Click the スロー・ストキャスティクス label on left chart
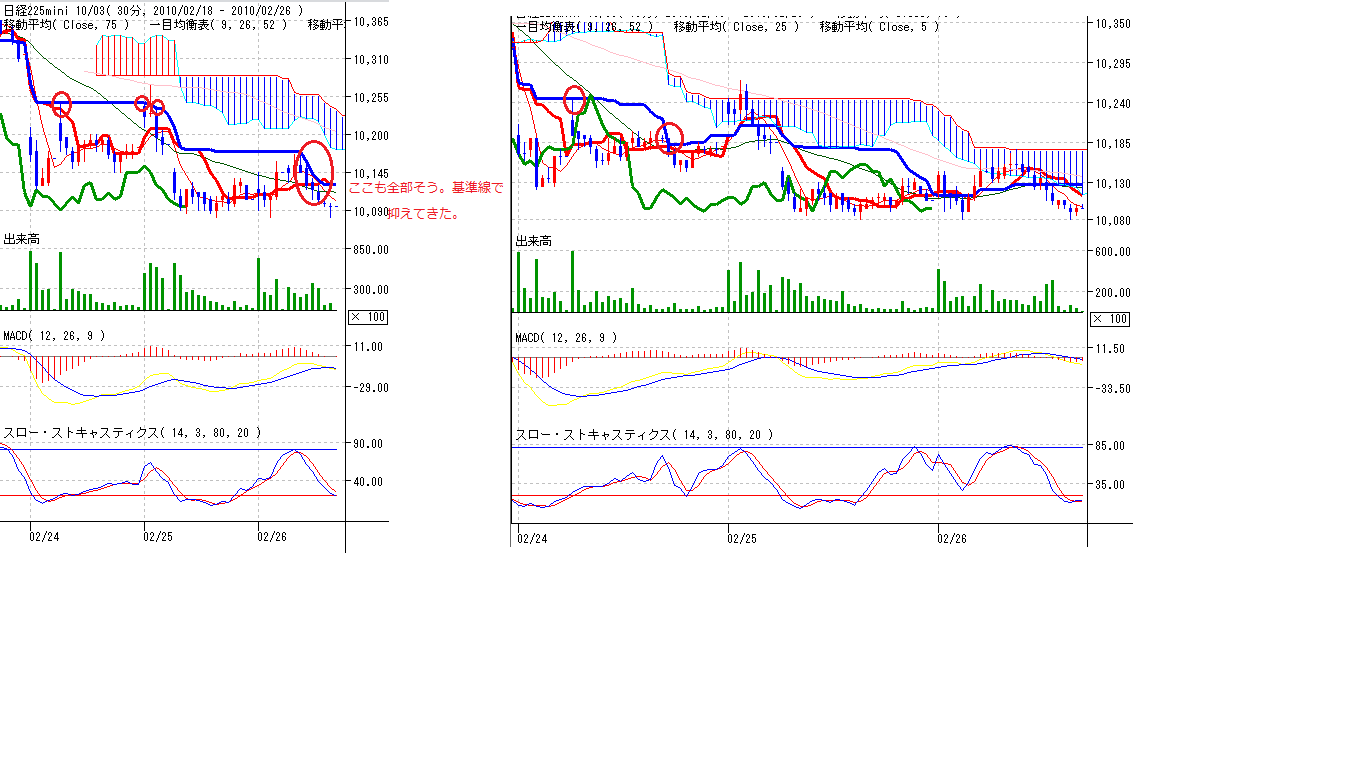This screenshot has width=1366, height=768. point(132,433)
